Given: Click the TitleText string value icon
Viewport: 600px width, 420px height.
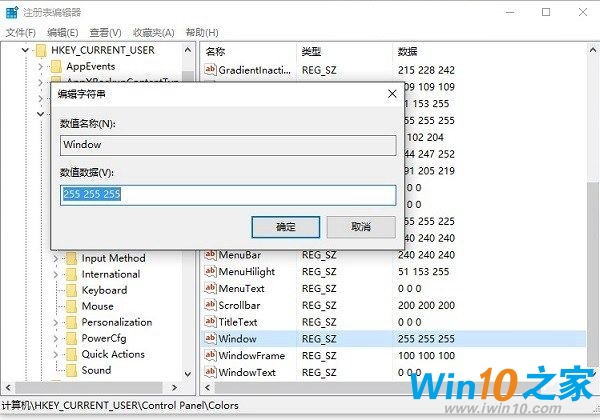Looking at the screenshot, I should click(210, 322).
